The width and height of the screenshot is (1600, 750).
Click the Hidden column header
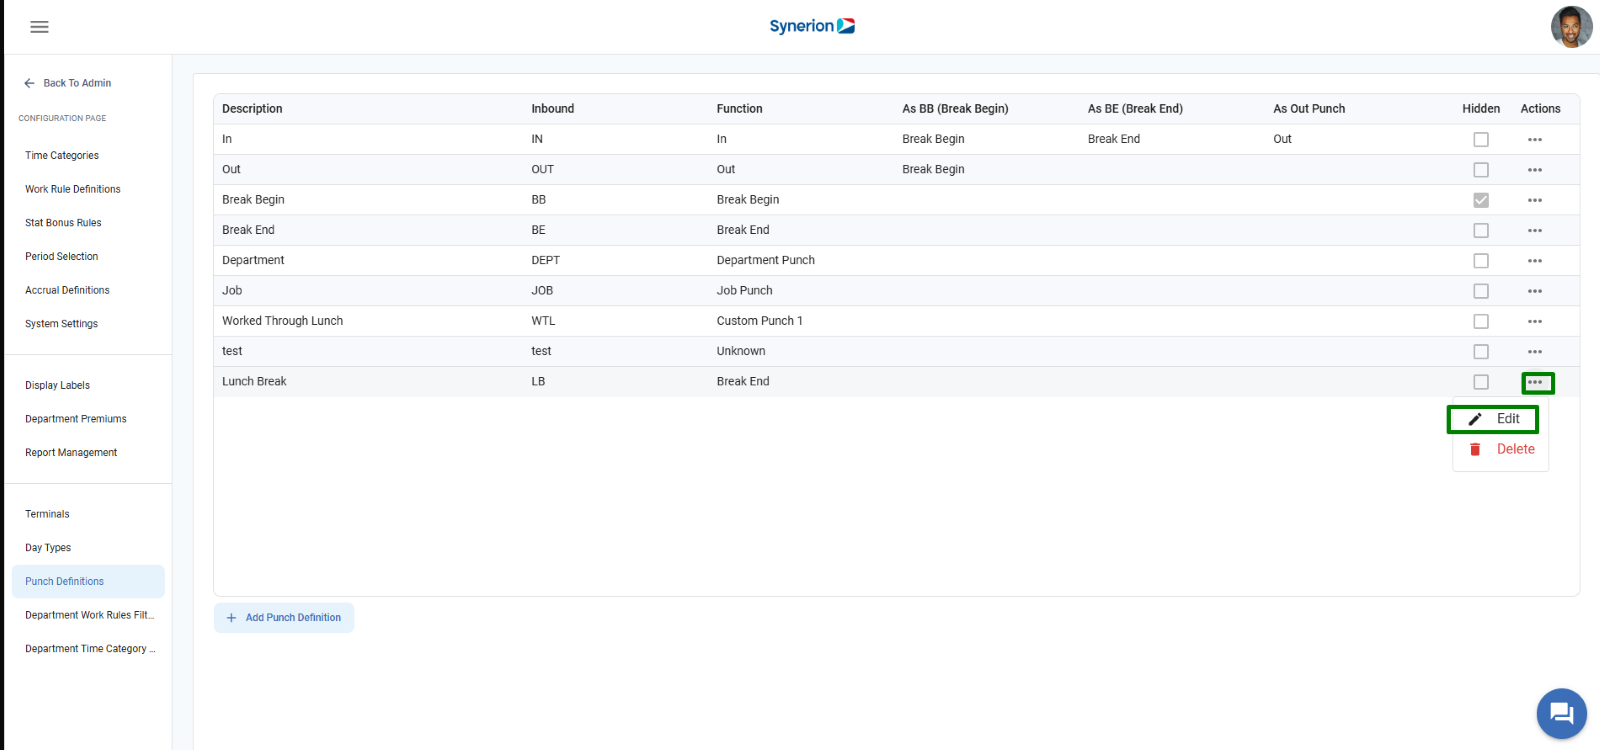pyautogui.click(x=1481, y=109)
